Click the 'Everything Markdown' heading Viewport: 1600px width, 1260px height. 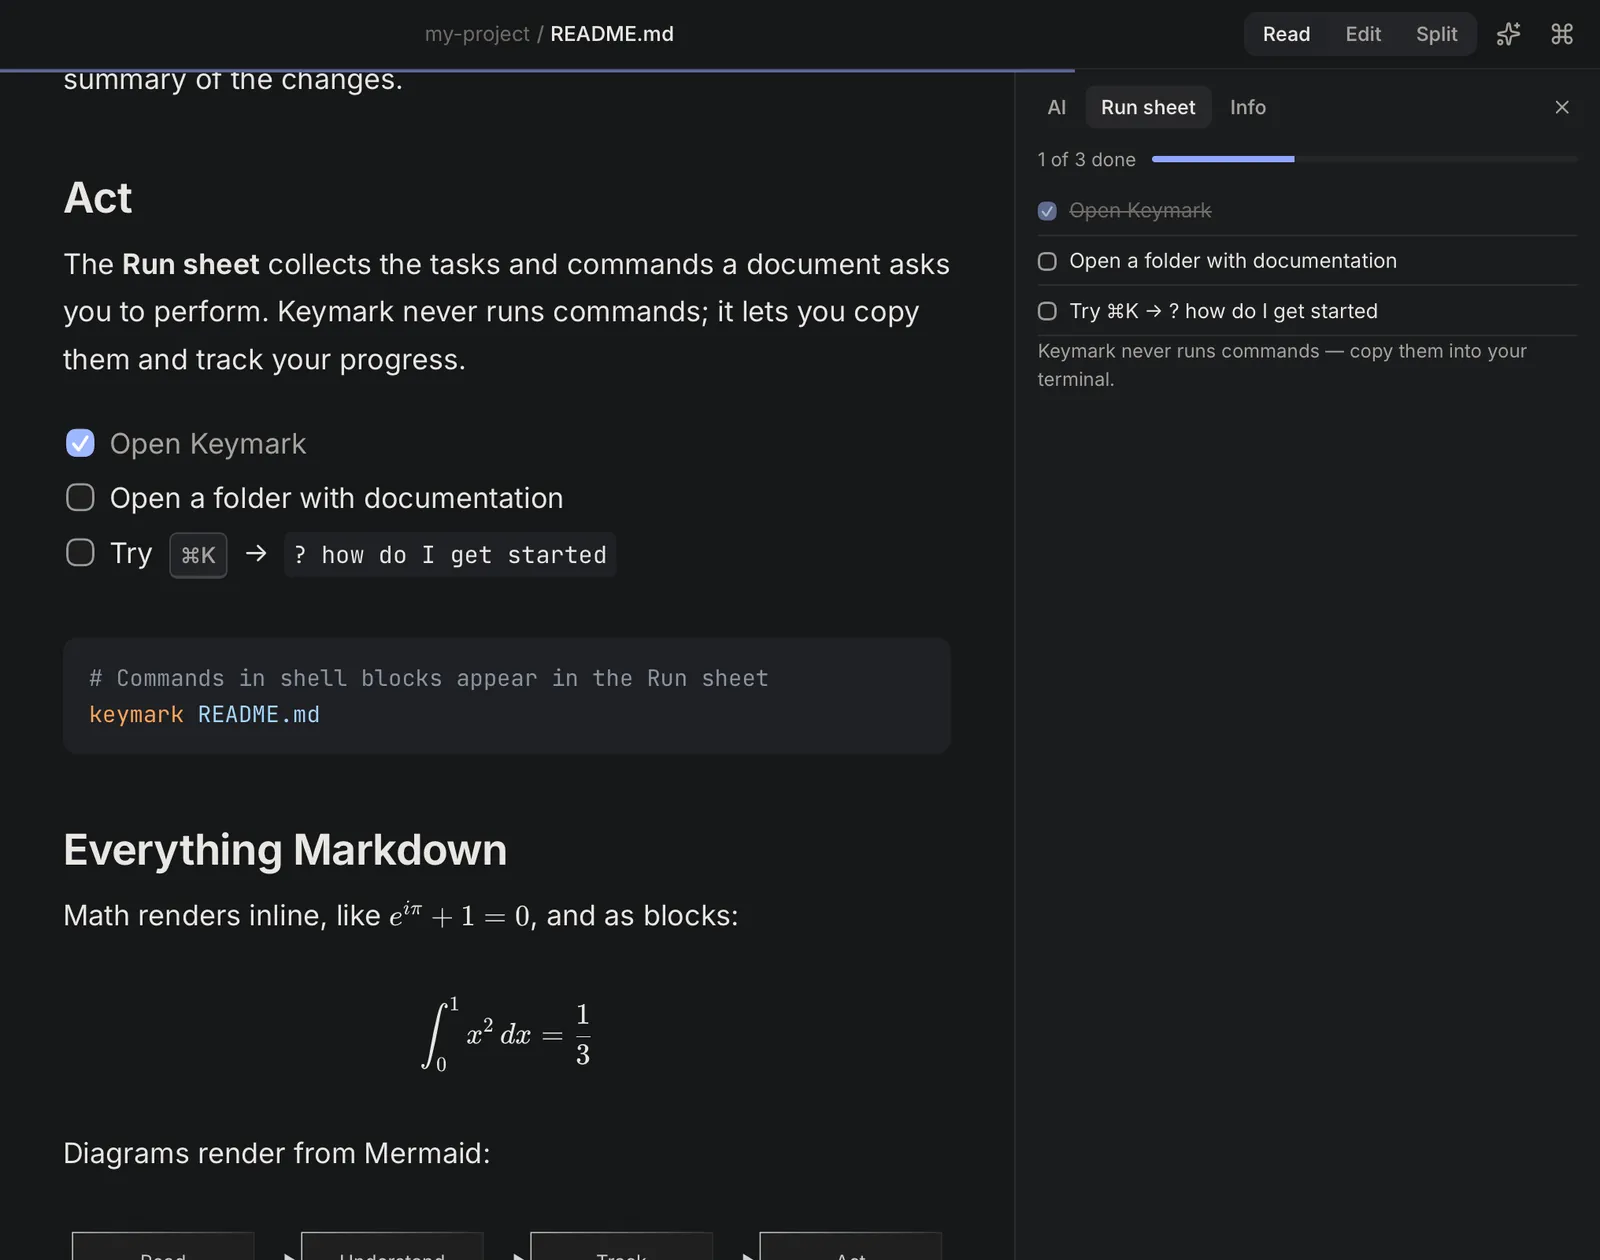[285, 850]
